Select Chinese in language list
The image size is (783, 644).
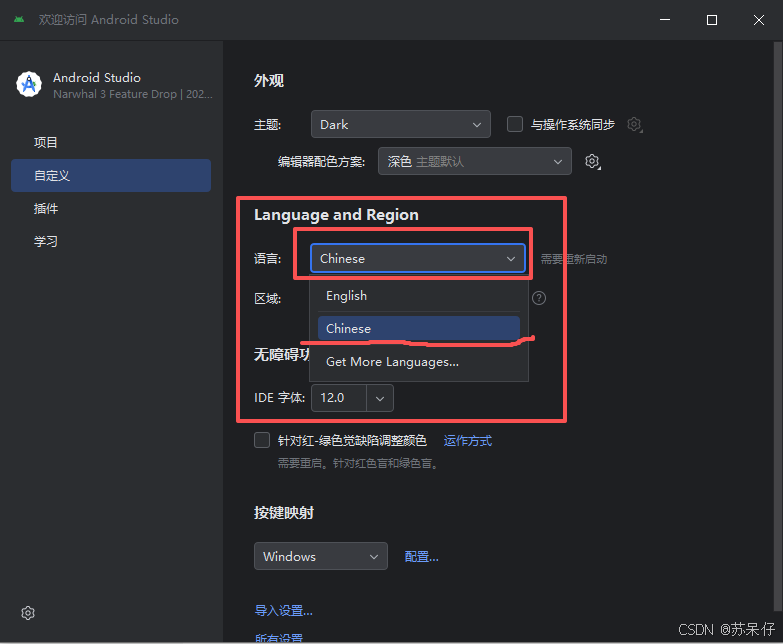[418, 328]
